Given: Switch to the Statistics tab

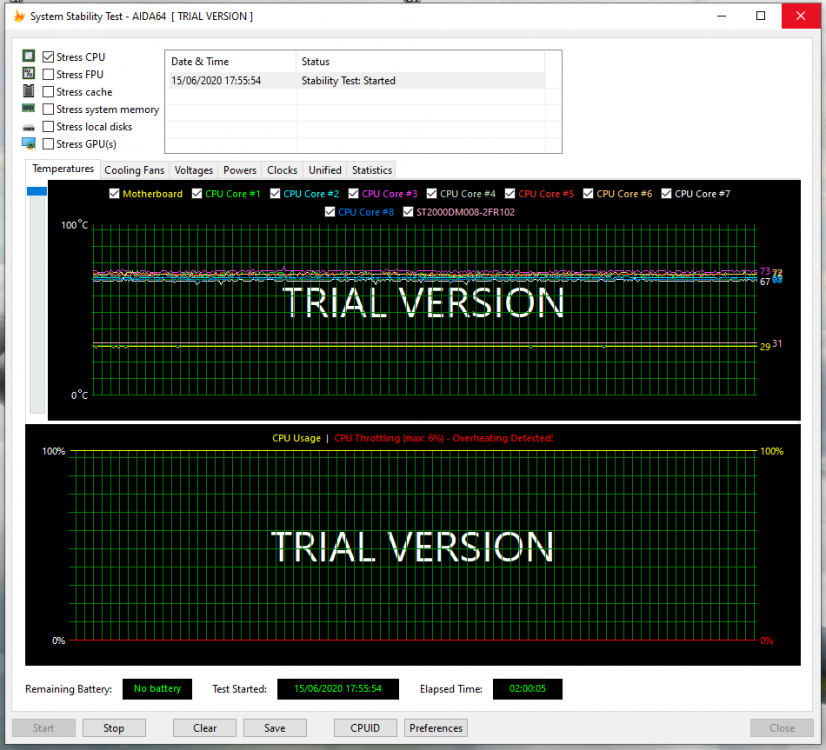Looking at the screenshot, I should click(x=371, y=170).
